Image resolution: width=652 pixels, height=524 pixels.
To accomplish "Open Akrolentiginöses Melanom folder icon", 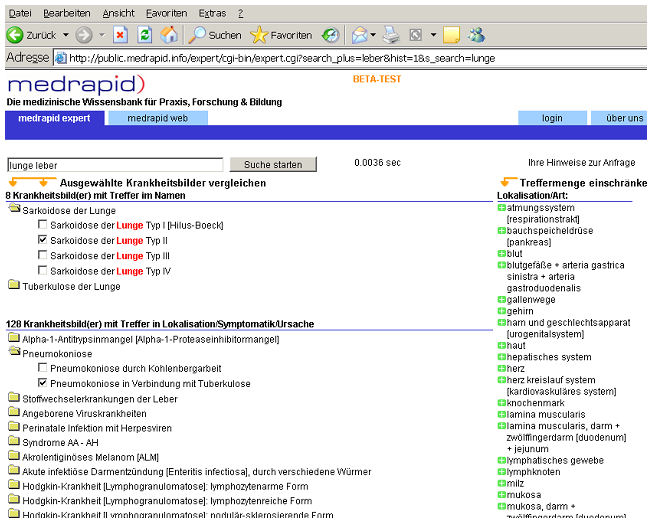I will 14,455.
